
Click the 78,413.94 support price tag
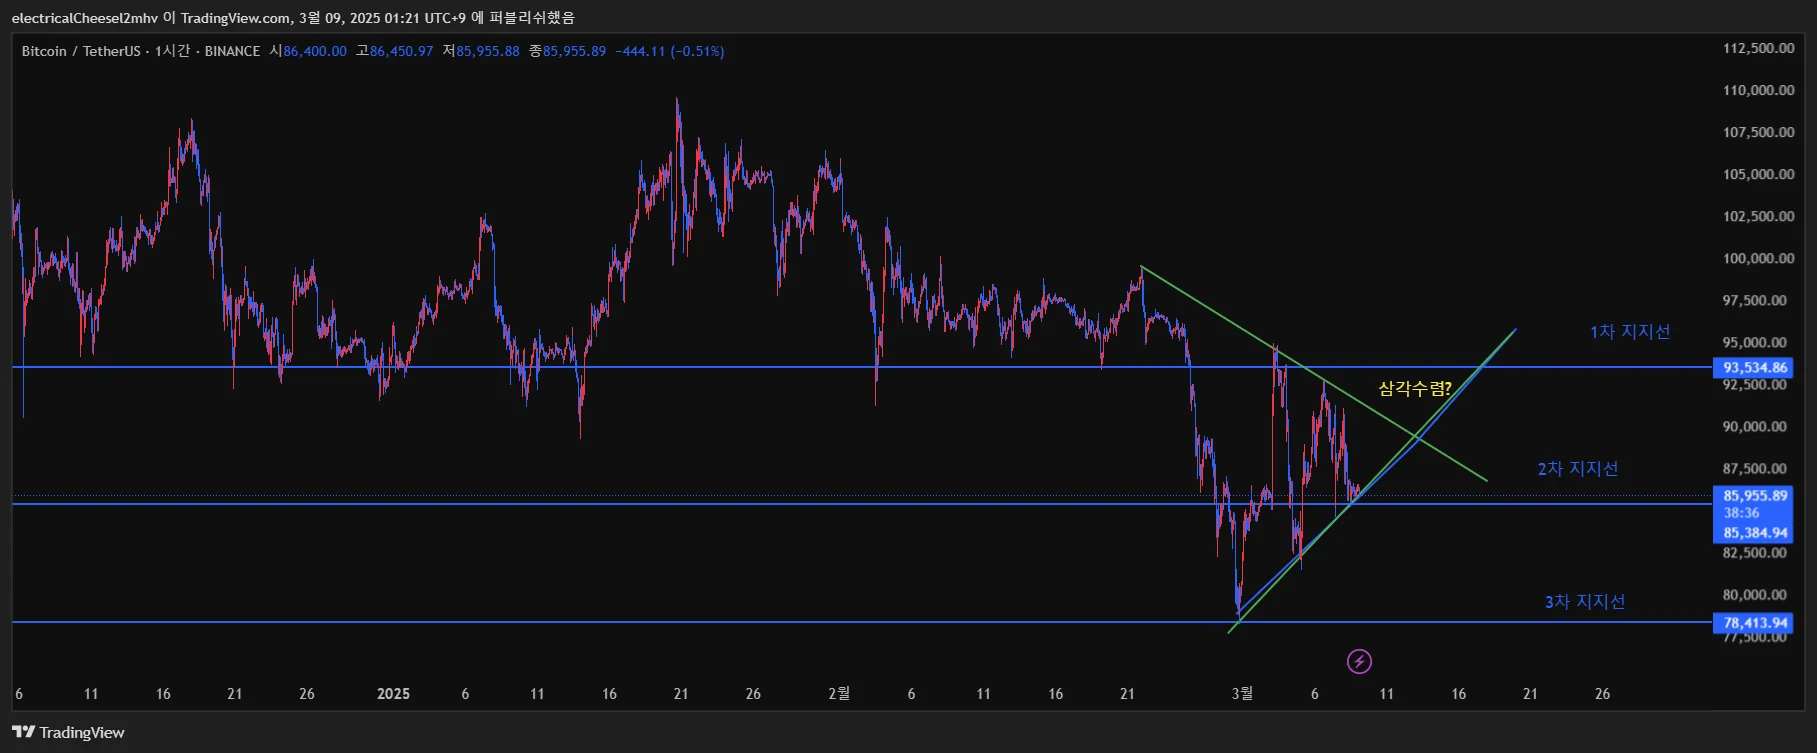(x=1755, y=623)
